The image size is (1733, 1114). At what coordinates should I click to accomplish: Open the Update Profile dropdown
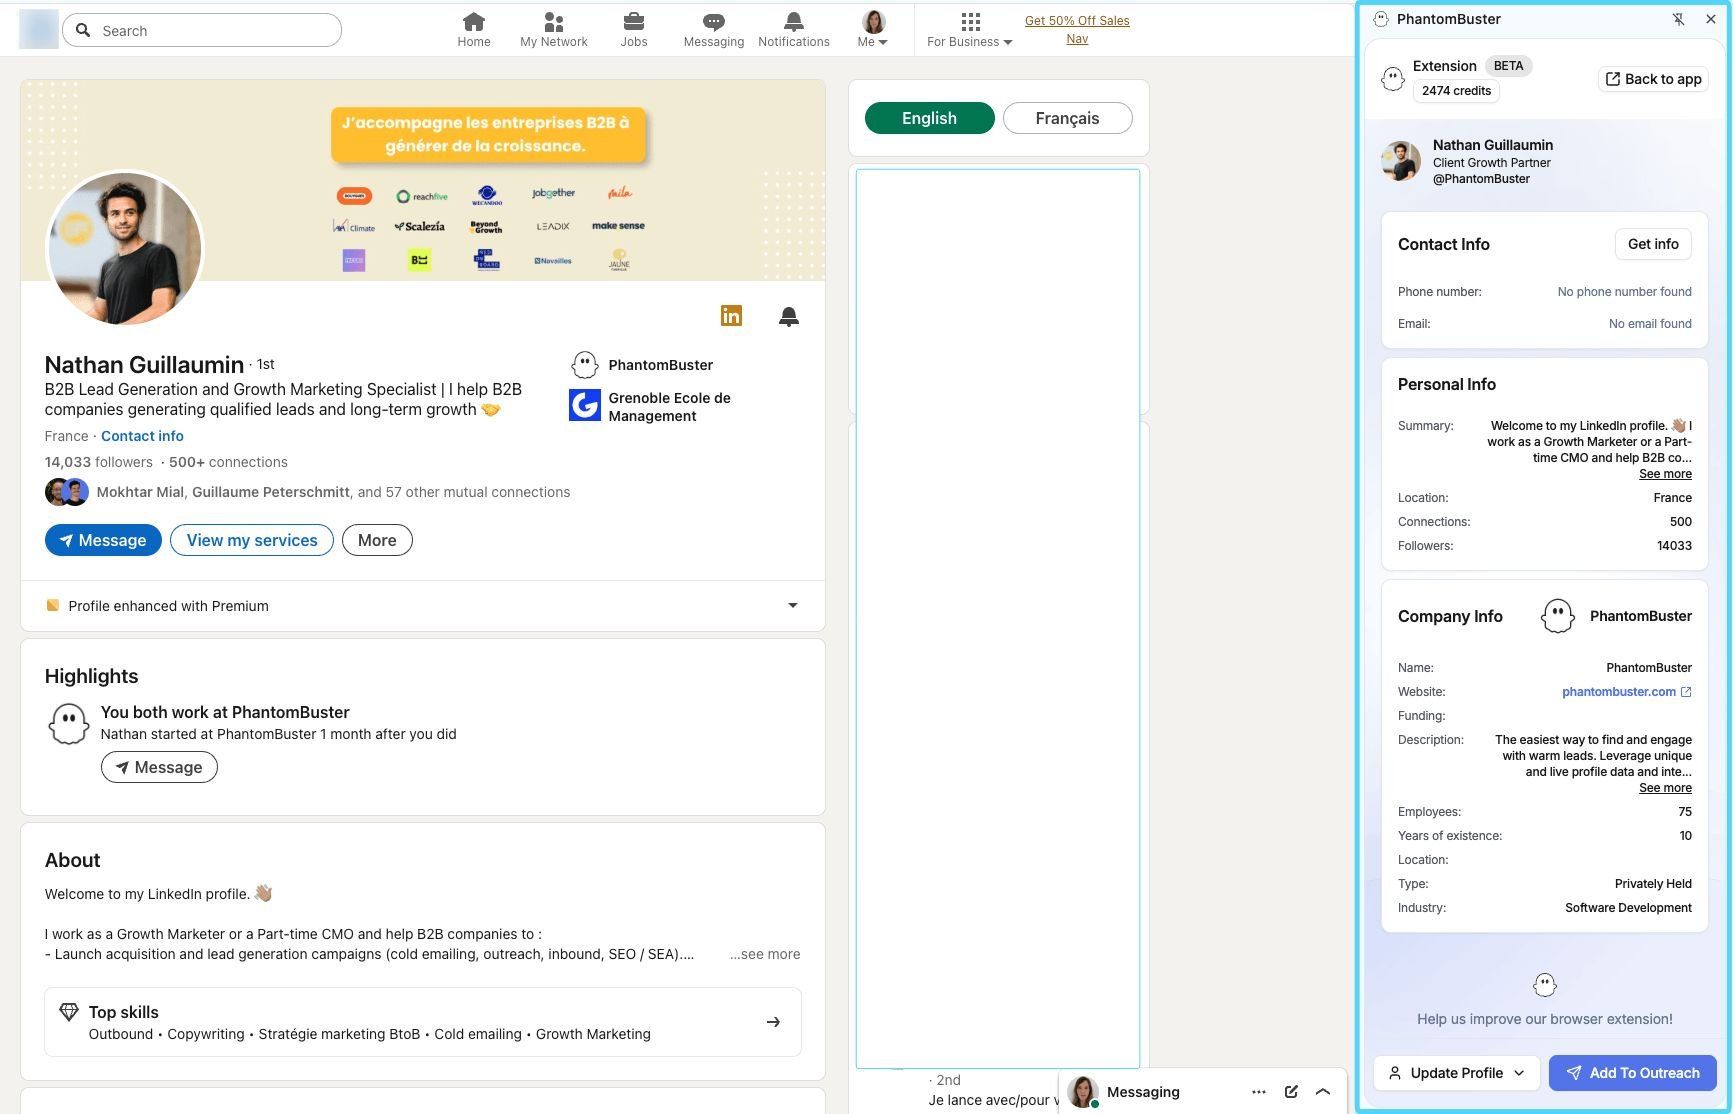coord(1456,1073)
